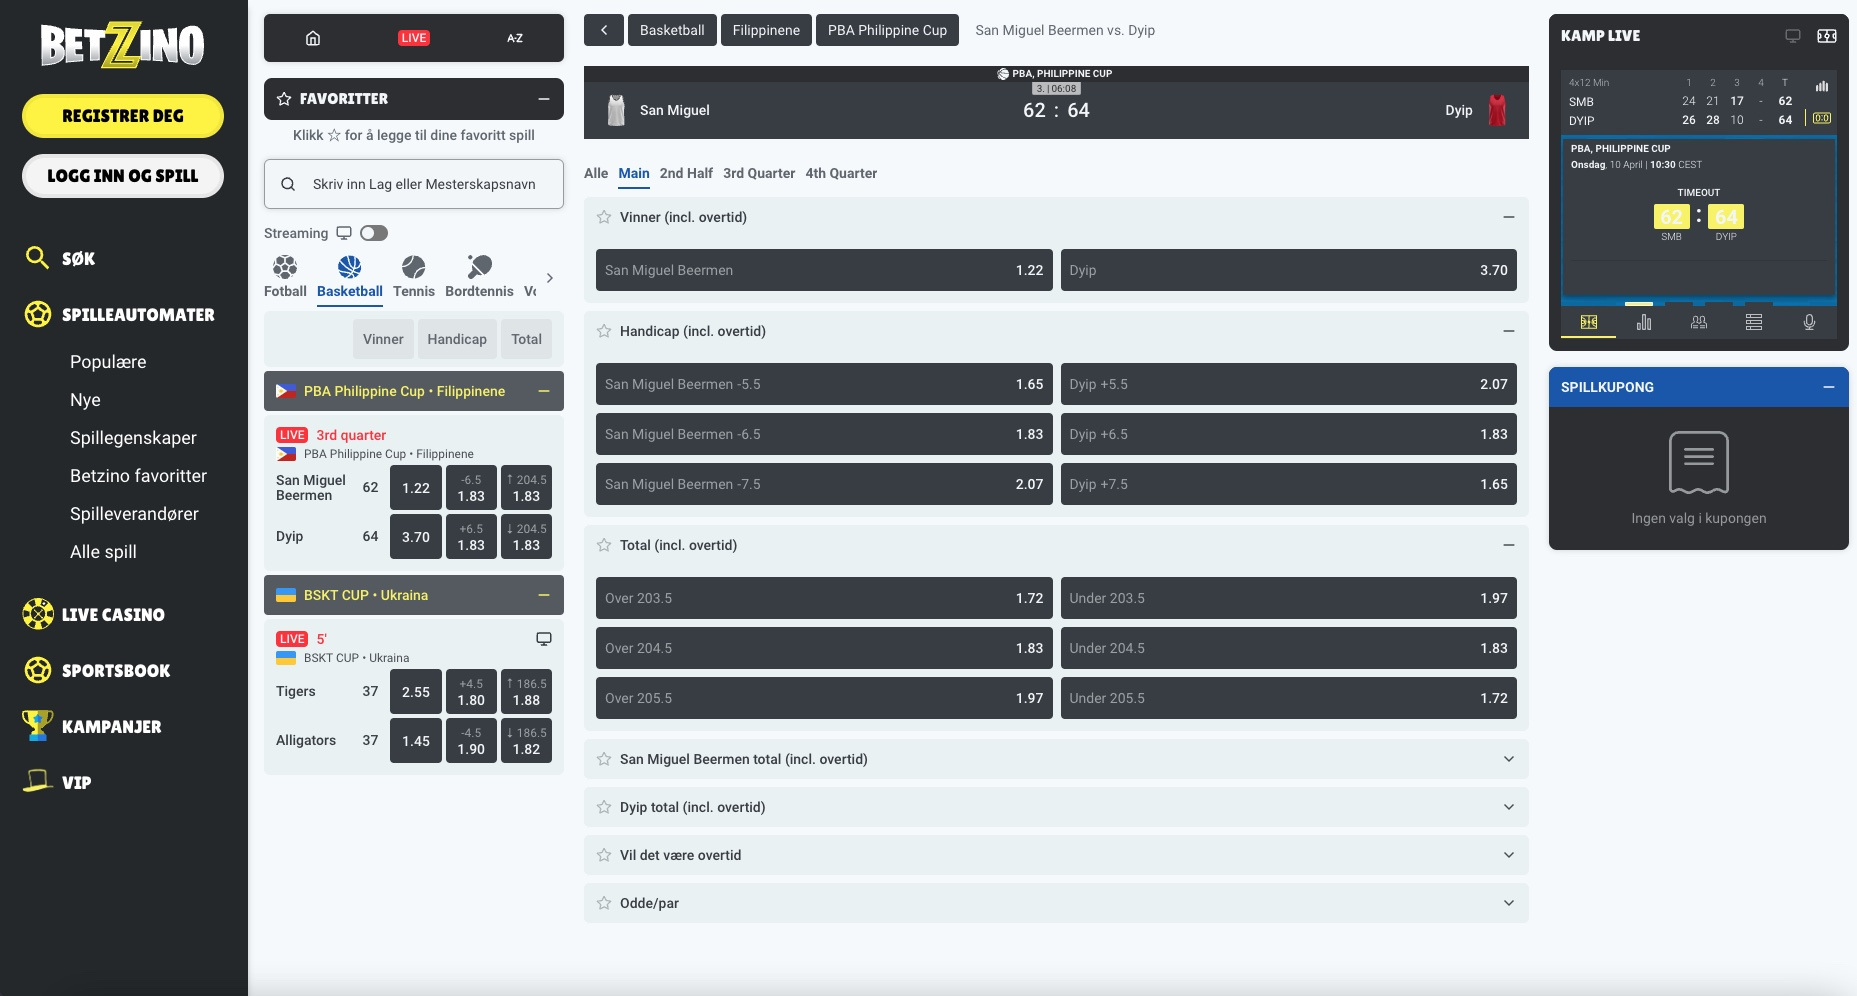Click the home icon in the sports navigation
The height and width of the screenshot is (996, 1857).
[x=313, y=38]
